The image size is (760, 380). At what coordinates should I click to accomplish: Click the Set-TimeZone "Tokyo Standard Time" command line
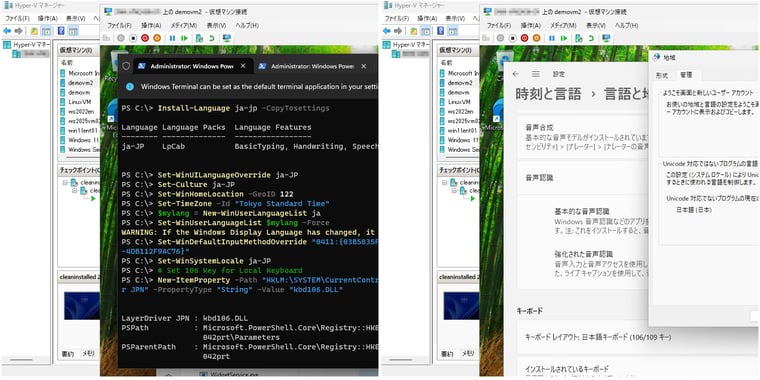tap(225, 203)
